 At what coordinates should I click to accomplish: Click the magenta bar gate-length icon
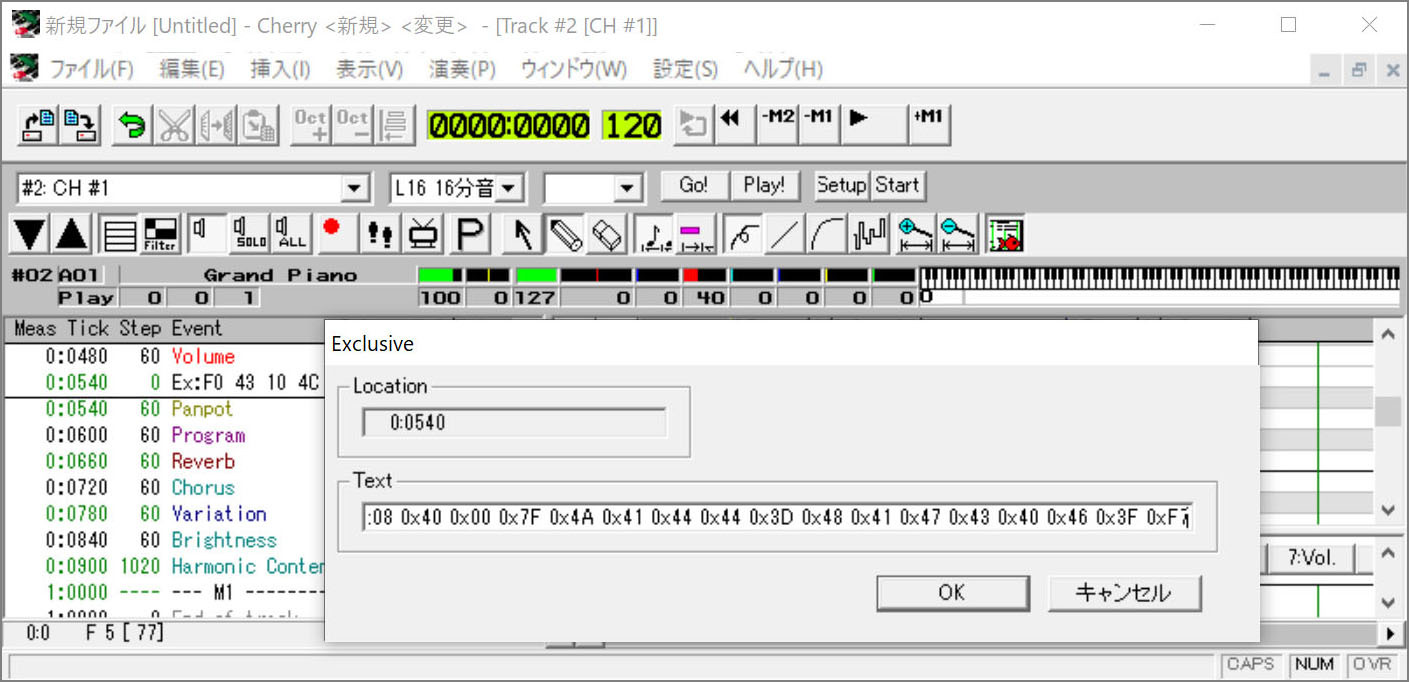click(x=696, y=234)
